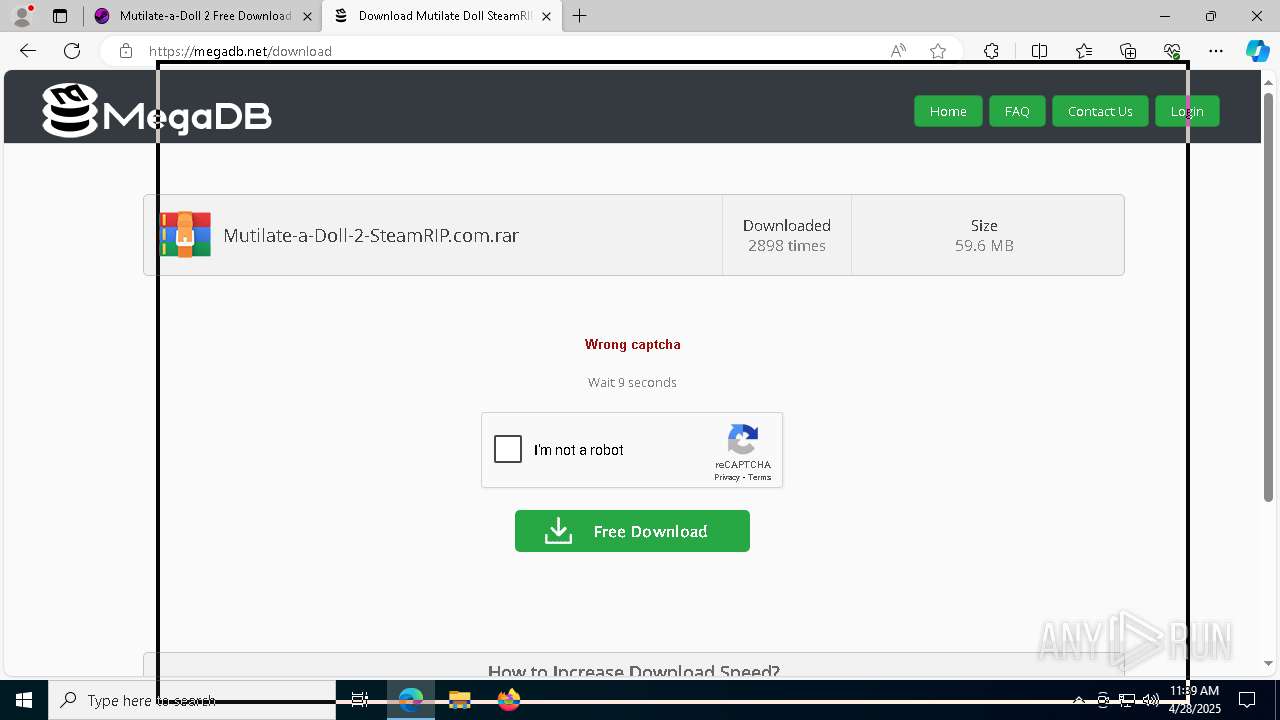Image resolution: width=1280 pixels, height=720 pixels.
Task: Open the taskbar clock and date
Action: (1194, 700)
